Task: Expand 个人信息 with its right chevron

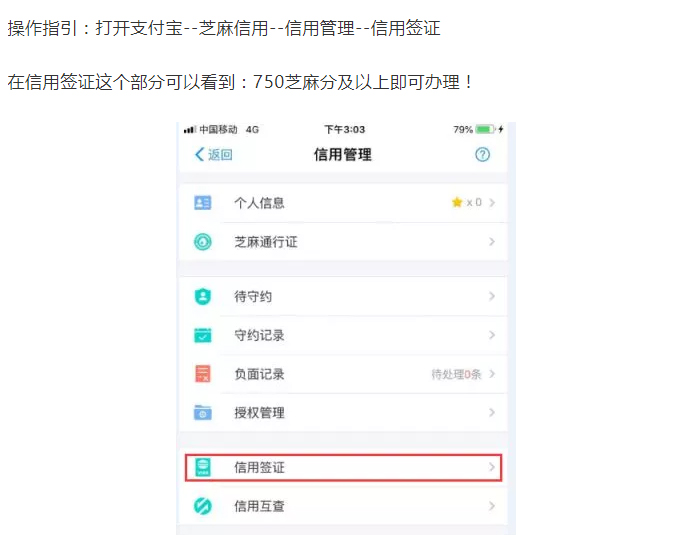Action: pyautogui.click(x=492, y=203)
